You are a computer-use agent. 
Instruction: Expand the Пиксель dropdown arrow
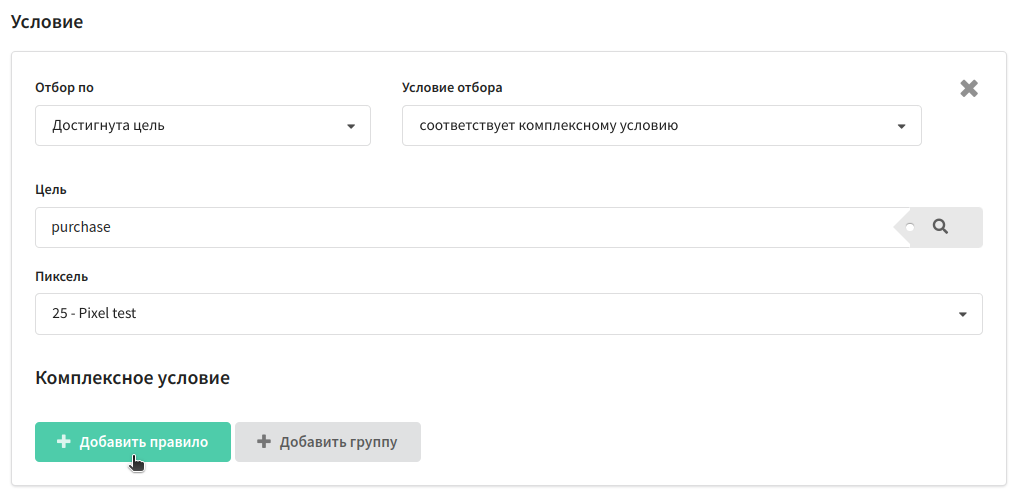point(962,314)
